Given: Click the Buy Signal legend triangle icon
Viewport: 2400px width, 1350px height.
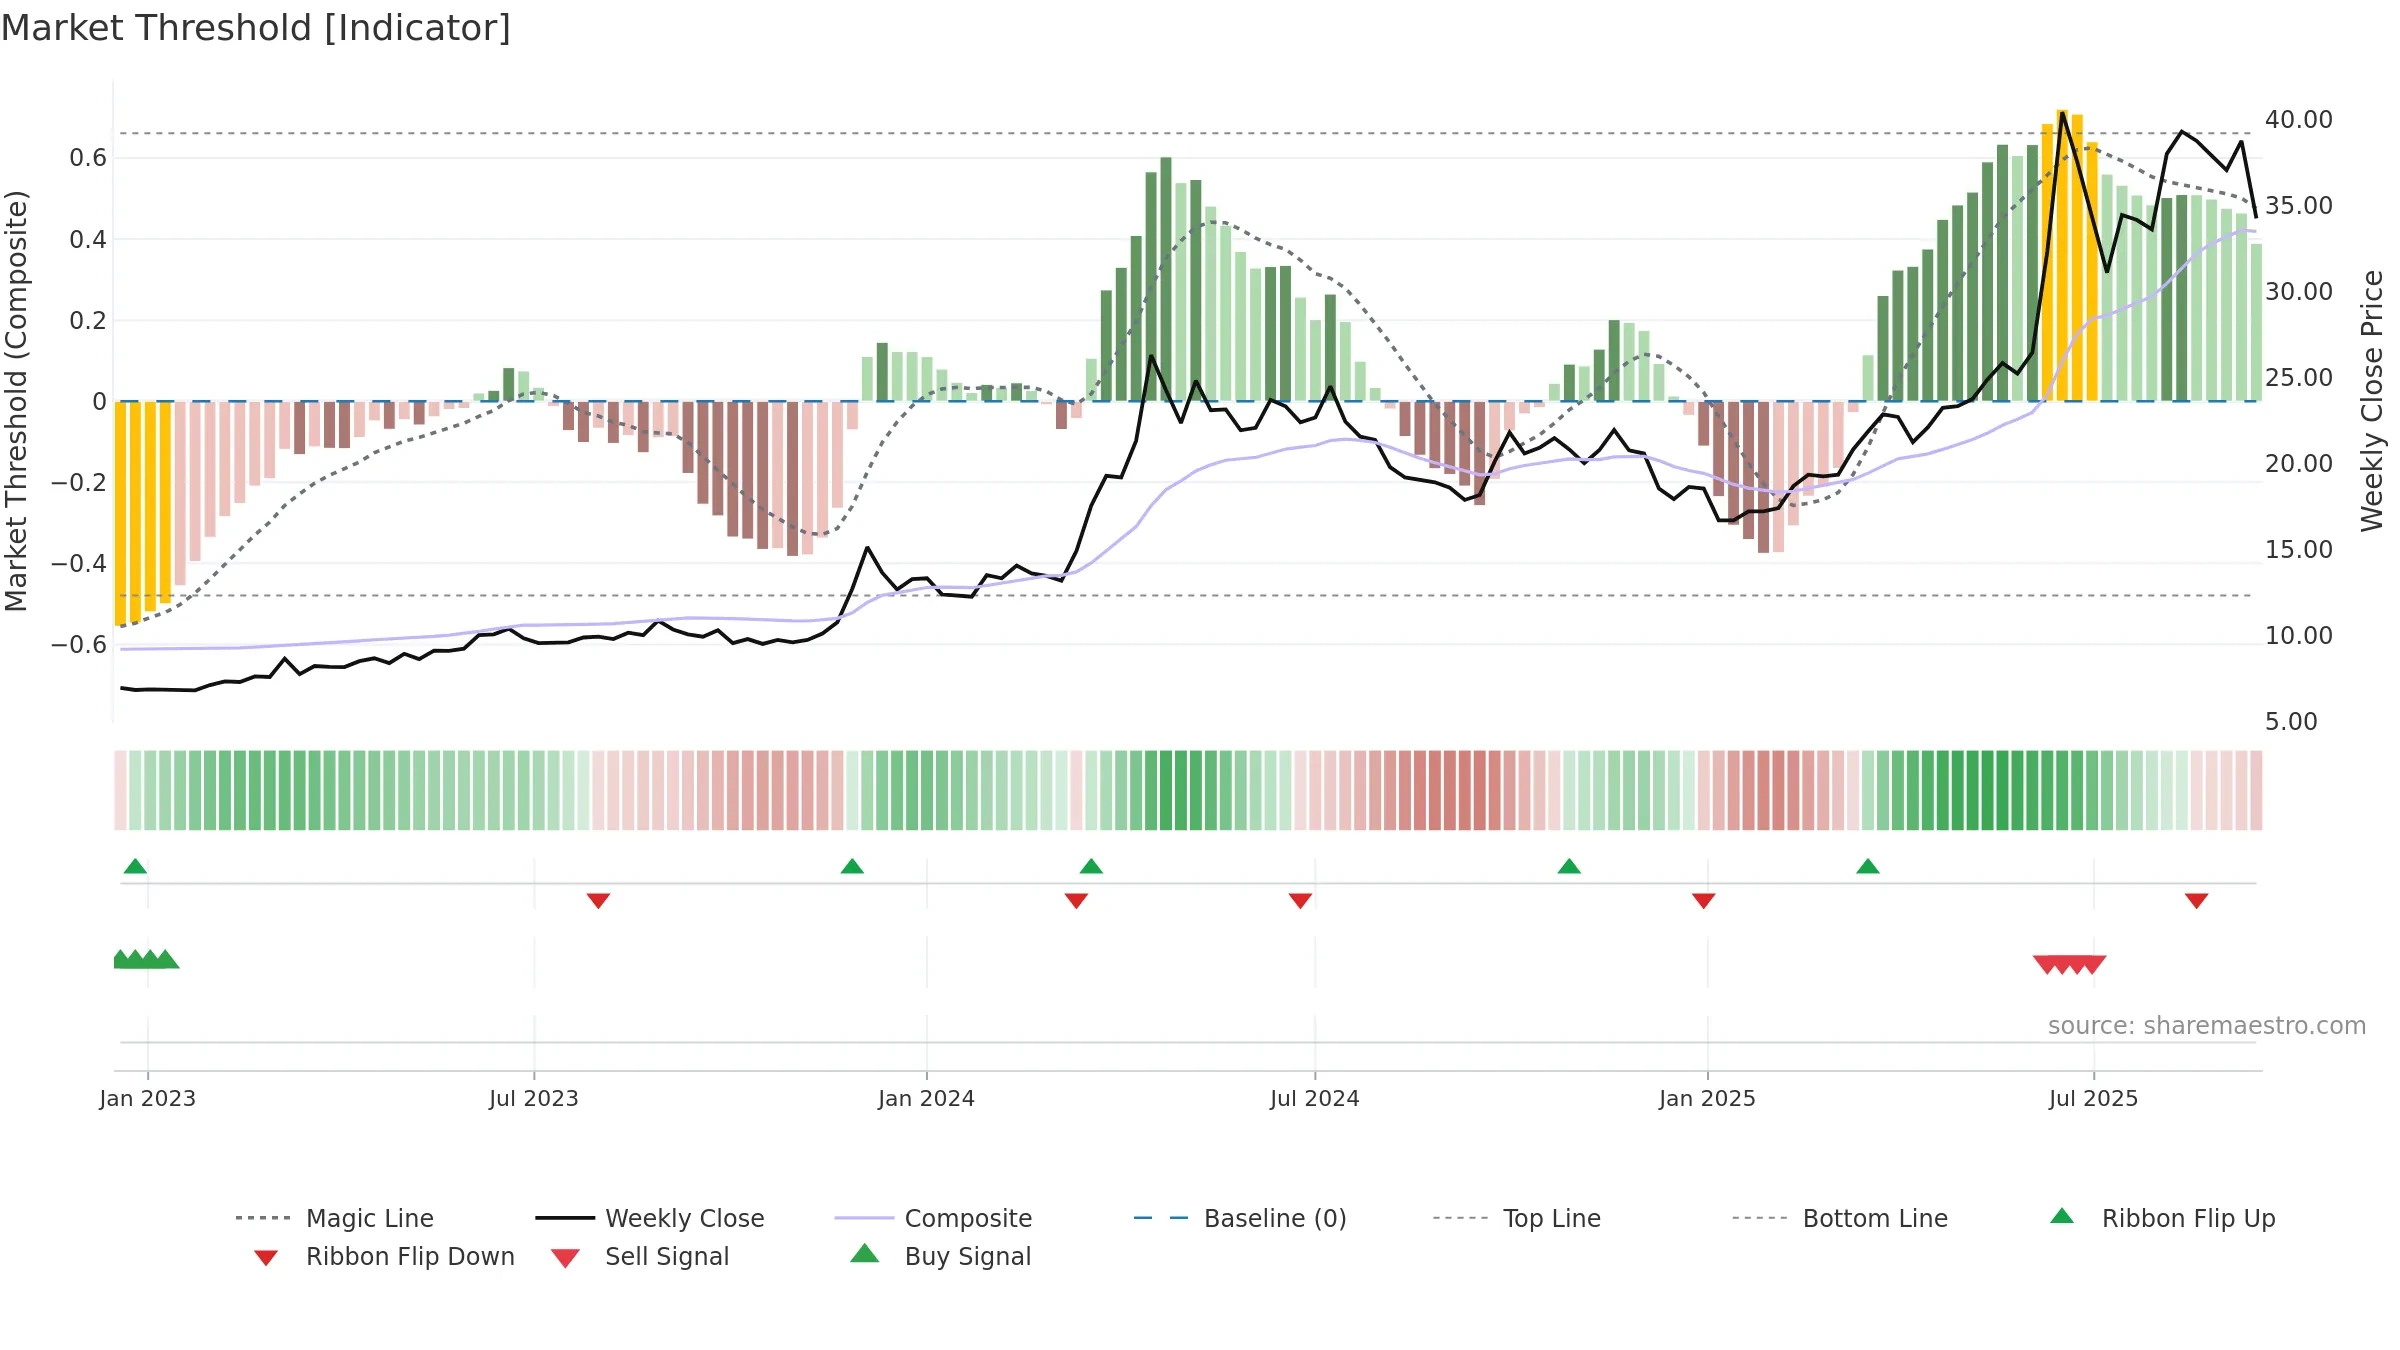Looking at the screenshot, I should tap(864, 1254).
